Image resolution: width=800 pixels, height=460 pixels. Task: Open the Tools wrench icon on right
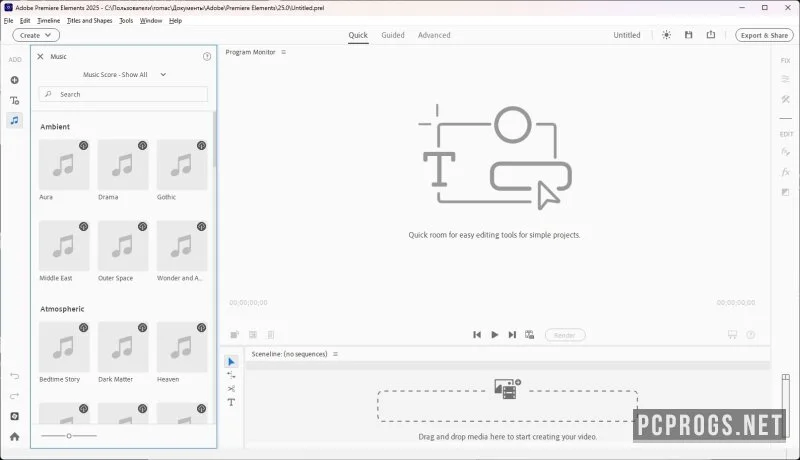[x=785, y=99]
